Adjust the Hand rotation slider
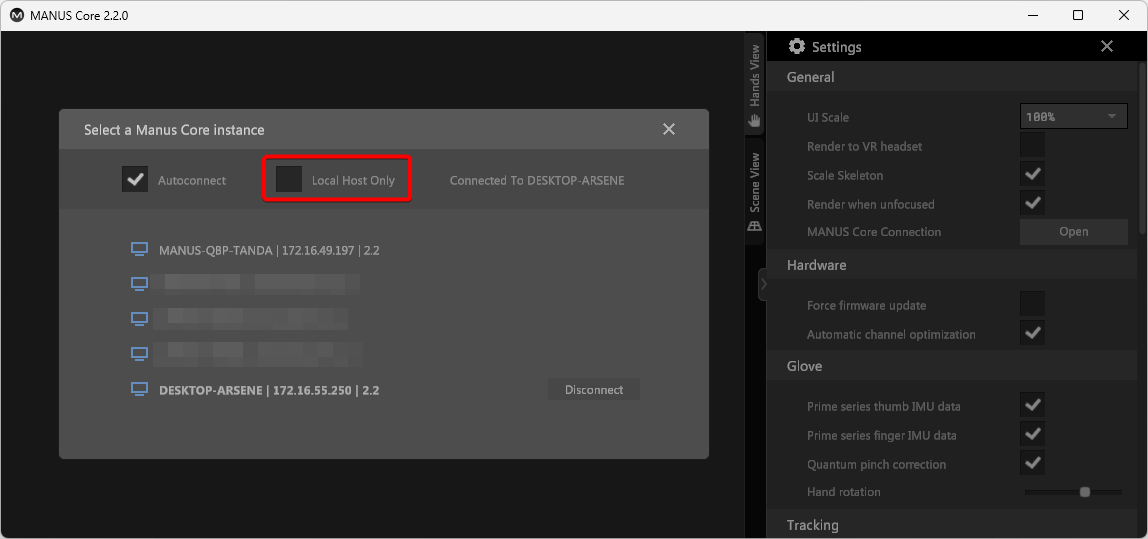This screenshot has width=1148, height=539. coord(1084,492)
